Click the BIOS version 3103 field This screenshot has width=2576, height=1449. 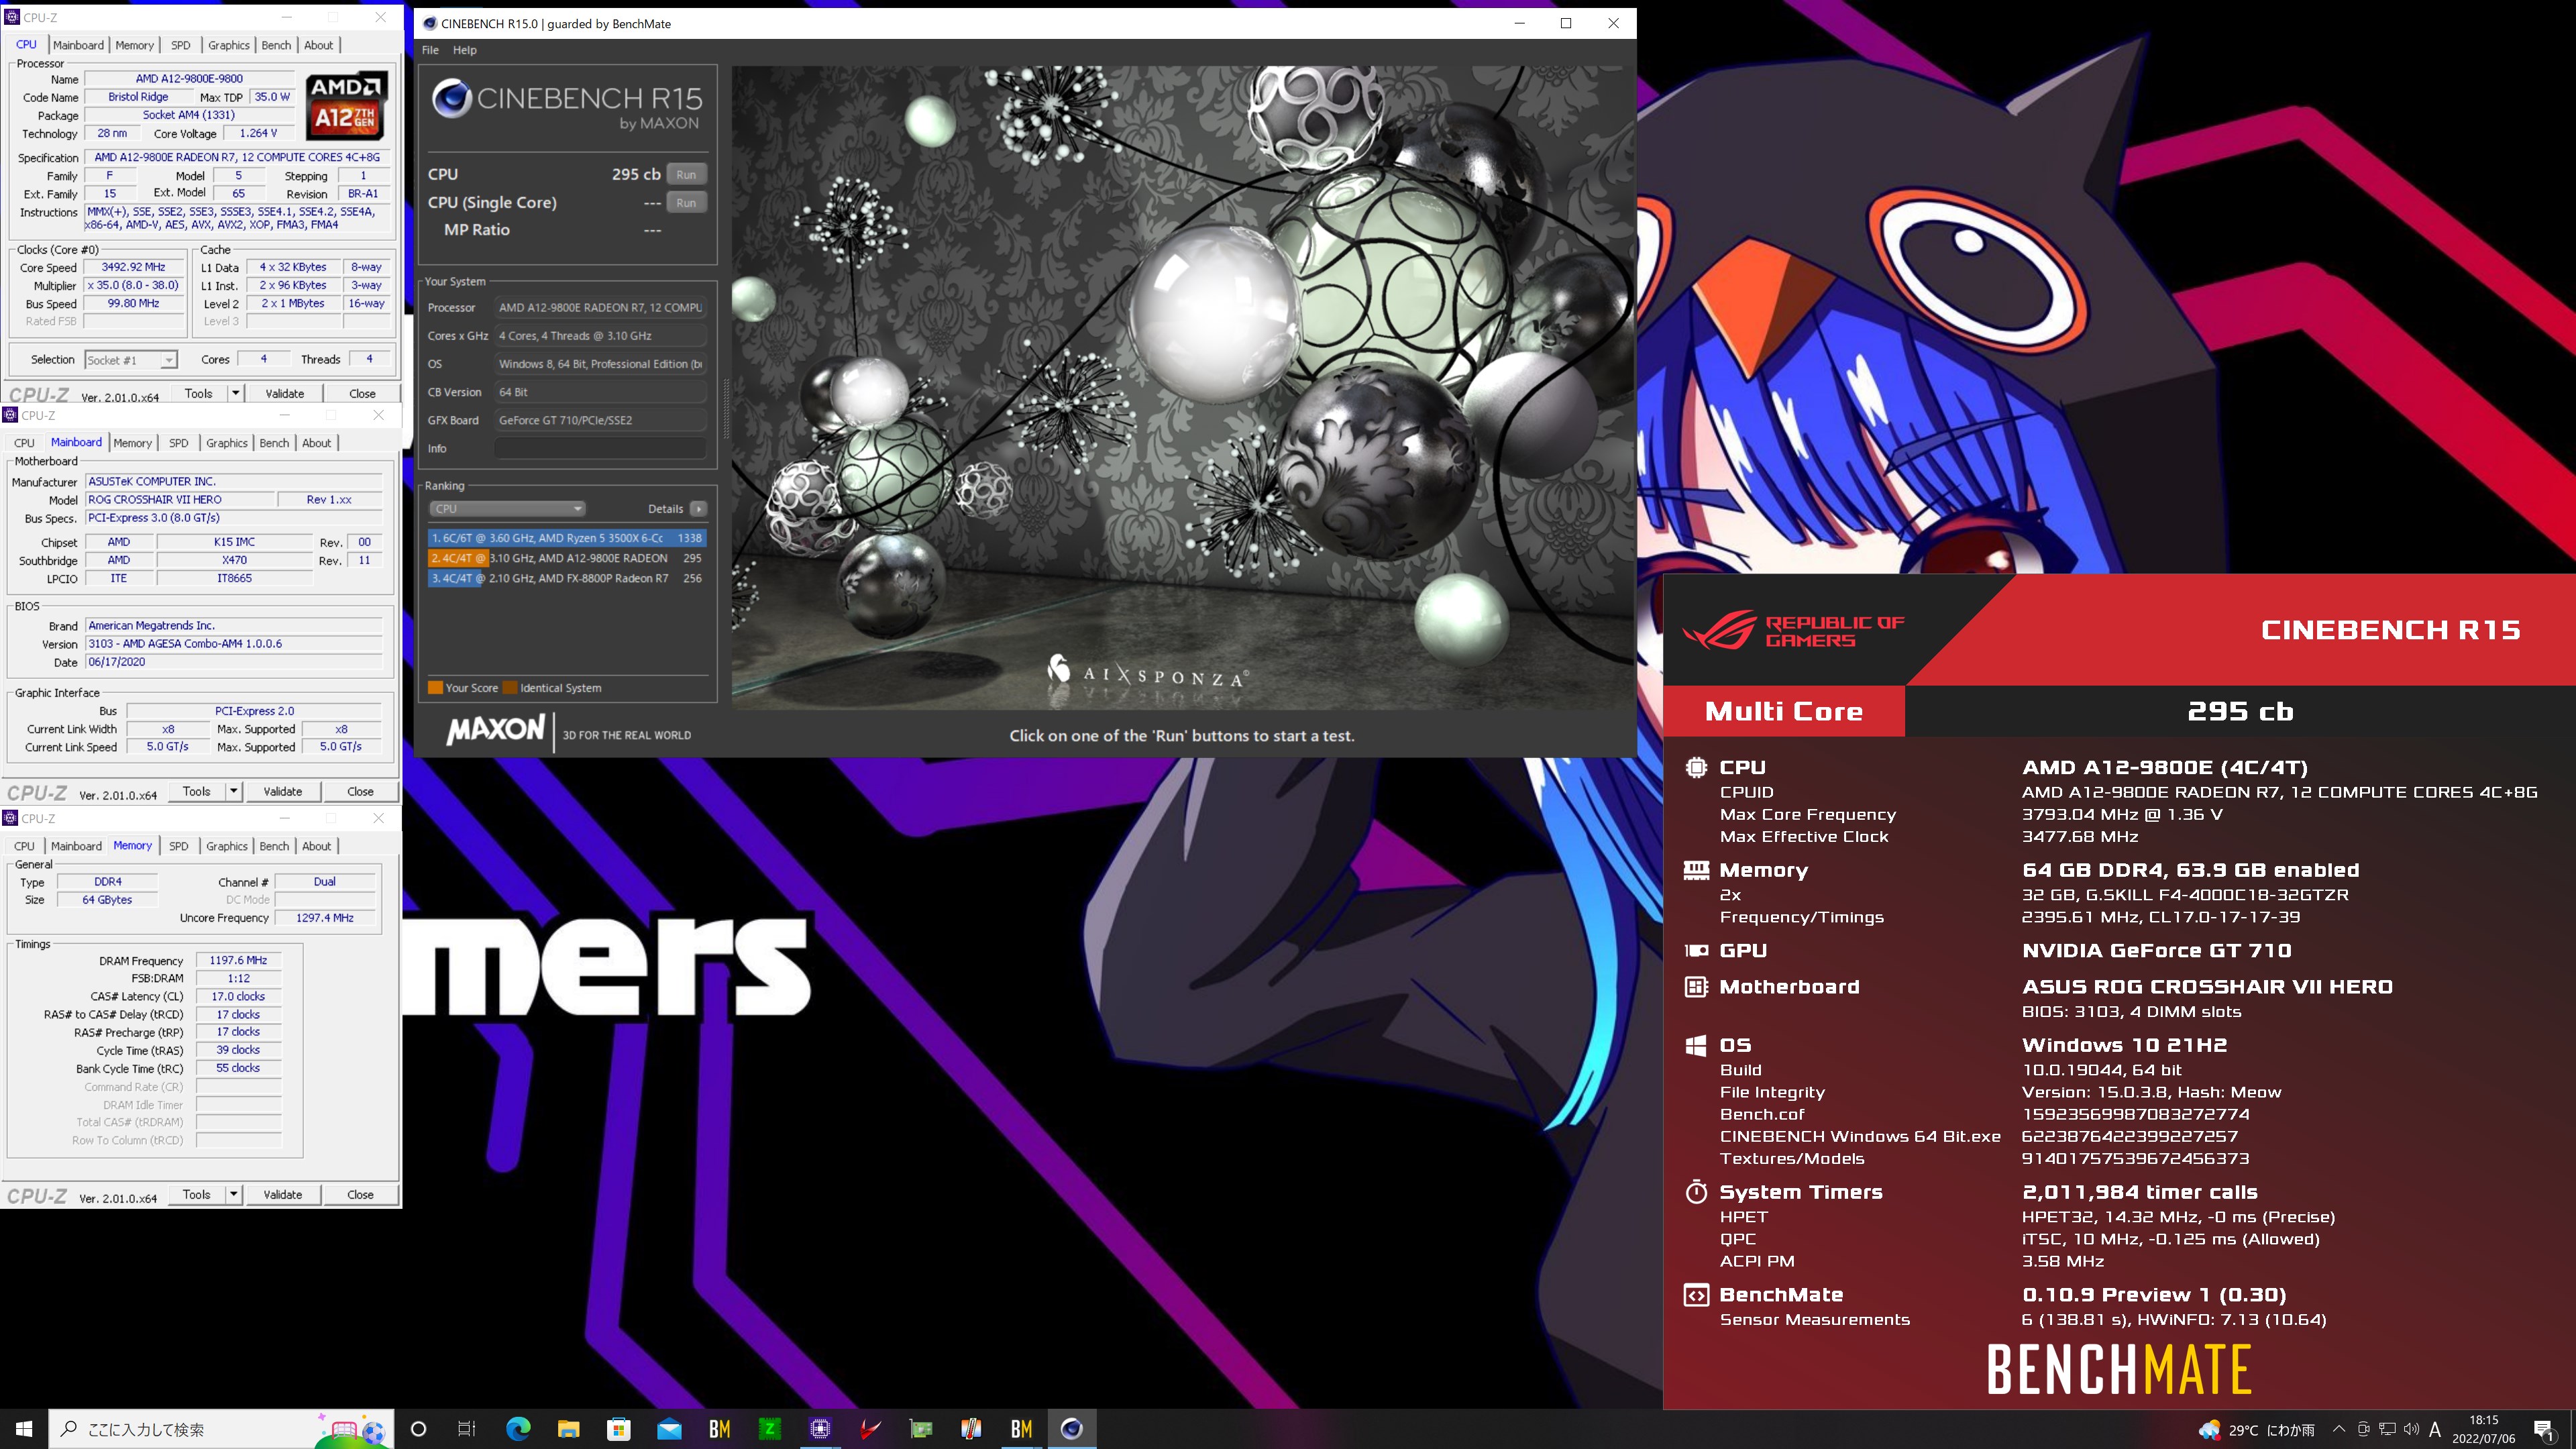[234, 644]
